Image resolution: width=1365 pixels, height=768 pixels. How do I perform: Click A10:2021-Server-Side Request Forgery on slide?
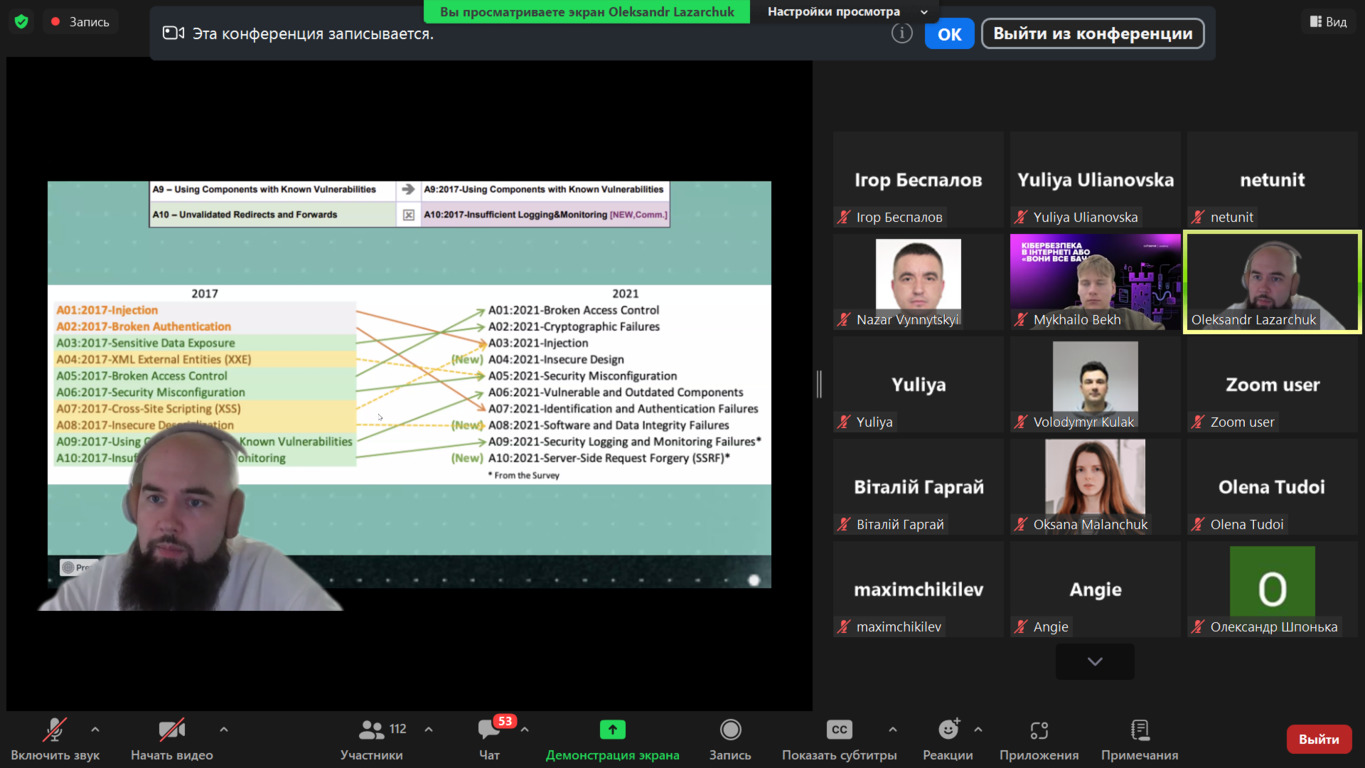[x=609, y=458]
